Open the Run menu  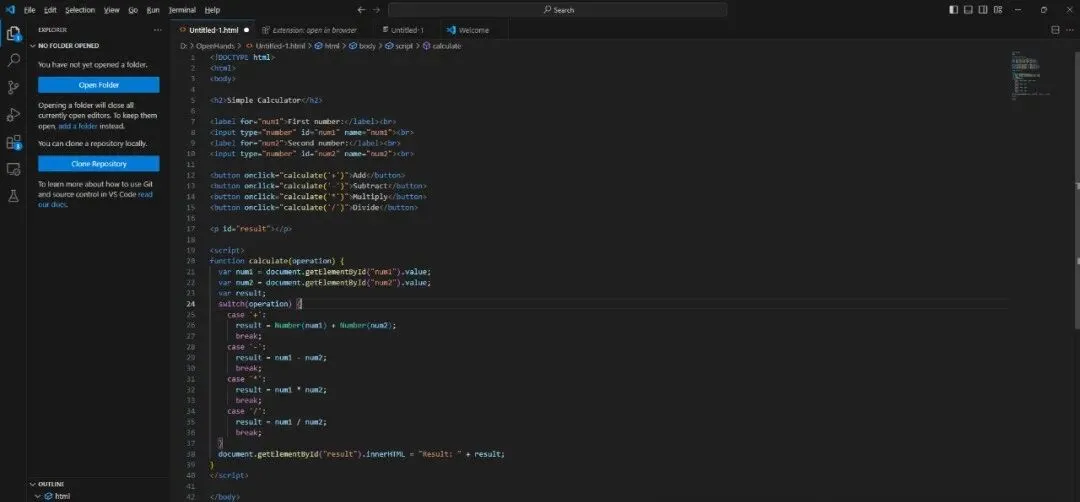click(x=153, y=10)
